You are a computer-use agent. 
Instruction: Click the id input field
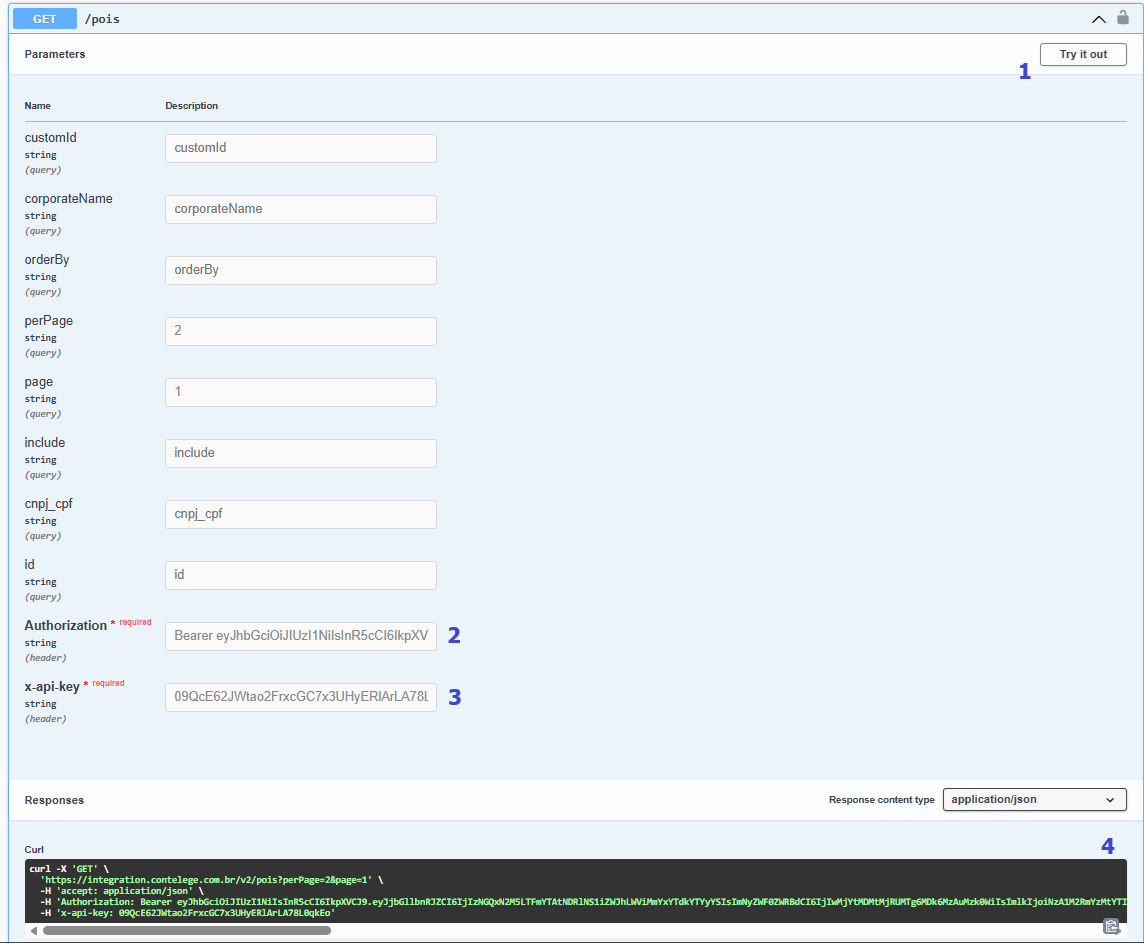[x=301, y=575]
